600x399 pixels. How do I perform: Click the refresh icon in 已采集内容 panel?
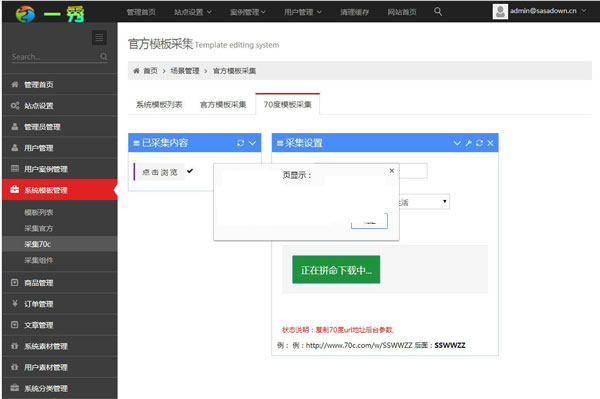tap(240, 143)
